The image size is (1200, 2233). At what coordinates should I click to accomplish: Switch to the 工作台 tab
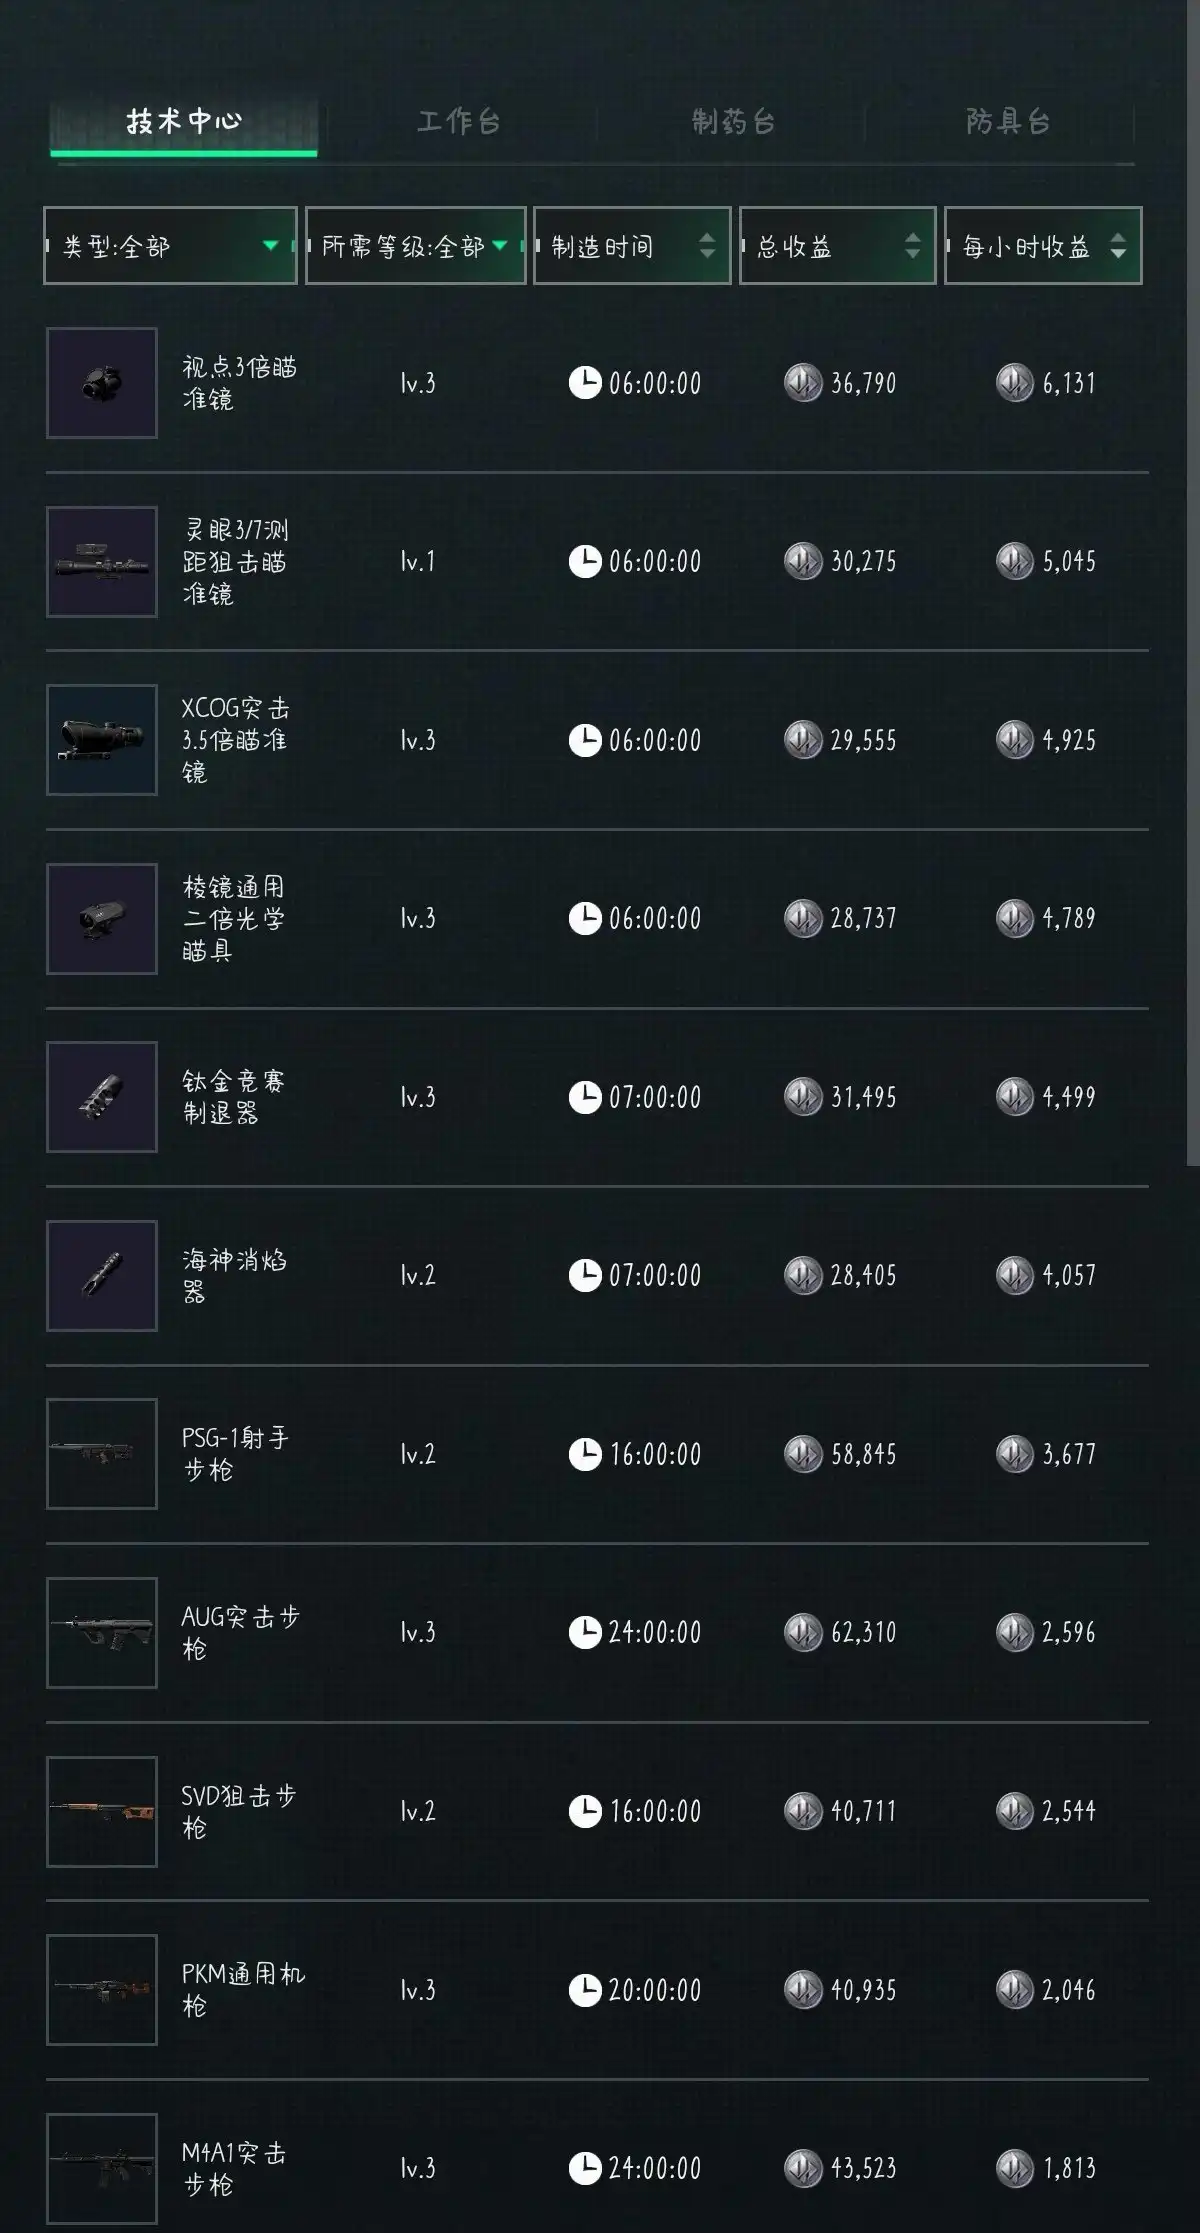point(459,122)
